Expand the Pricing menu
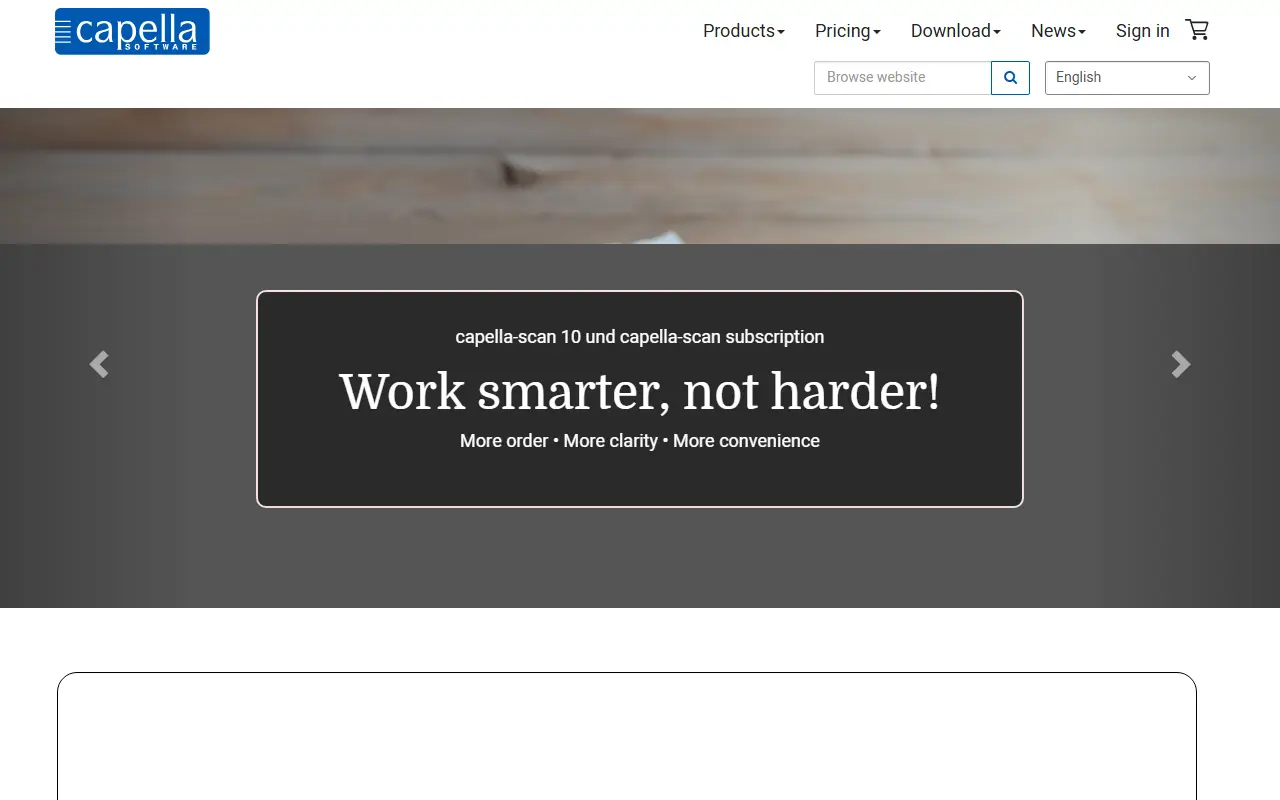Viewport: 1280px width, 800px height. [x=848, y=31]
